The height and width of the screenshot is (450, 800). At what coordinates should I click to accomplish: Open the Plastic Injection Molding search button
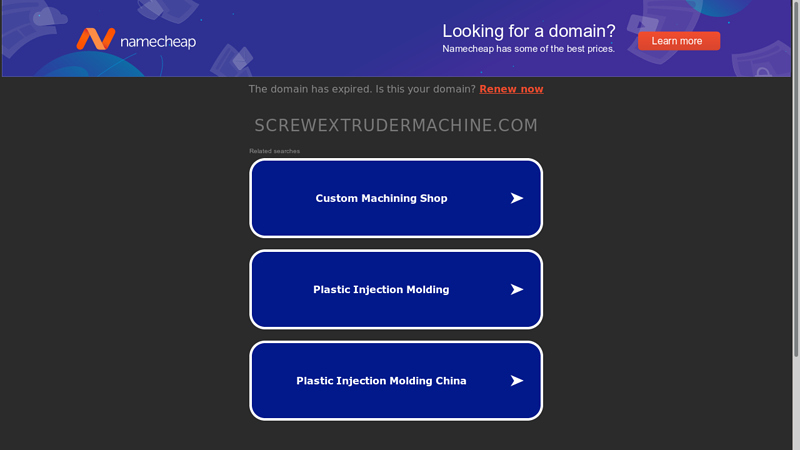pos(396,289)
